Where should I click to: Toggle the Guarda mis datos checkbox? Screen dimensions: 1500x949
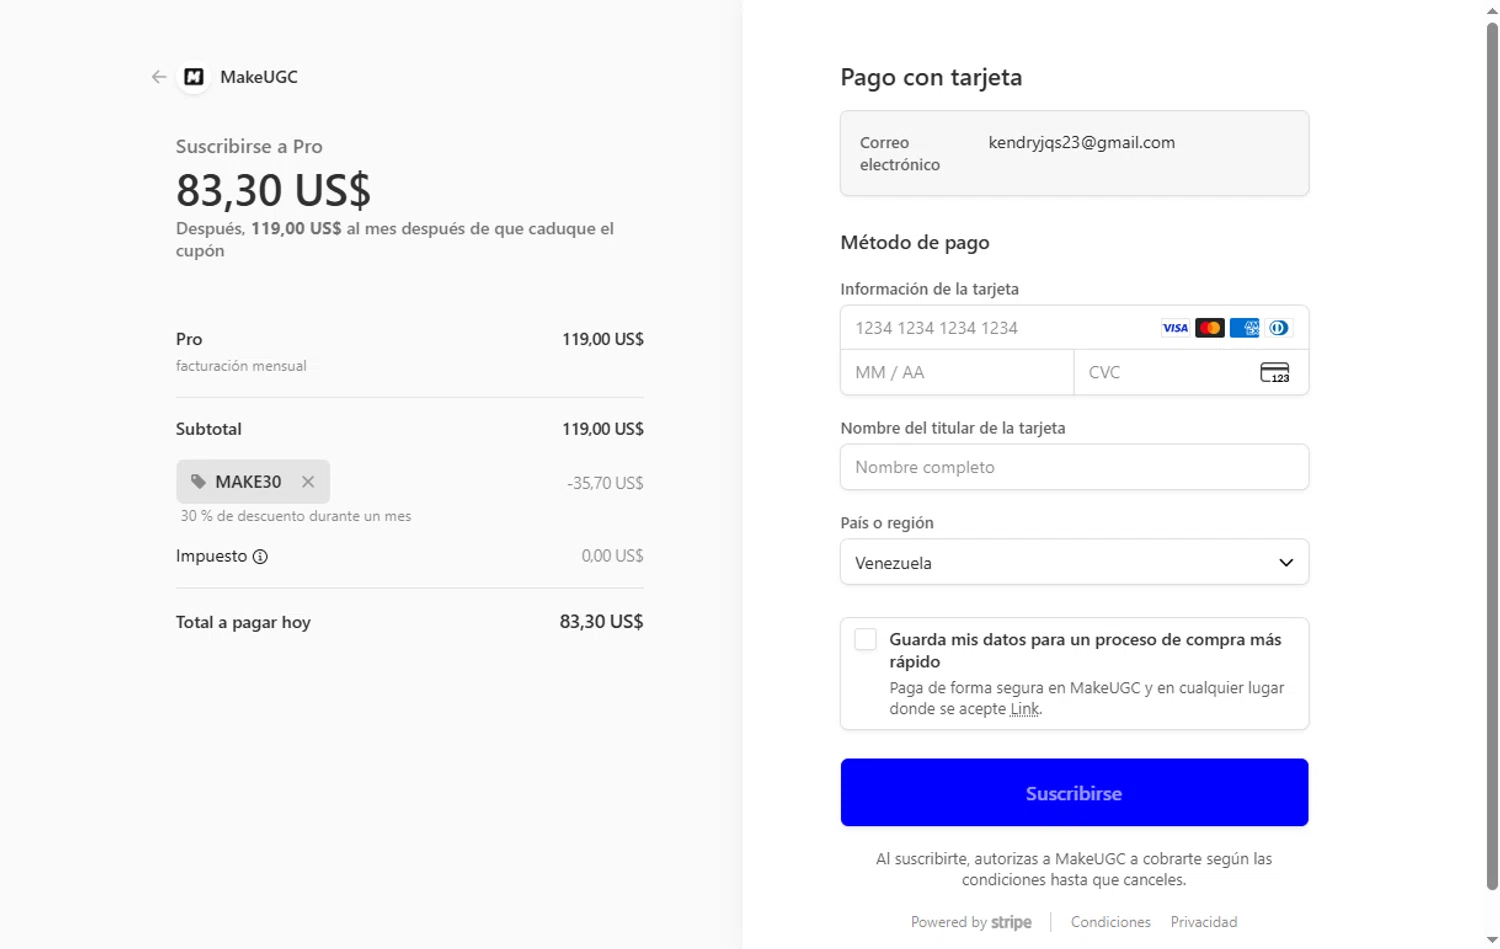866,640
